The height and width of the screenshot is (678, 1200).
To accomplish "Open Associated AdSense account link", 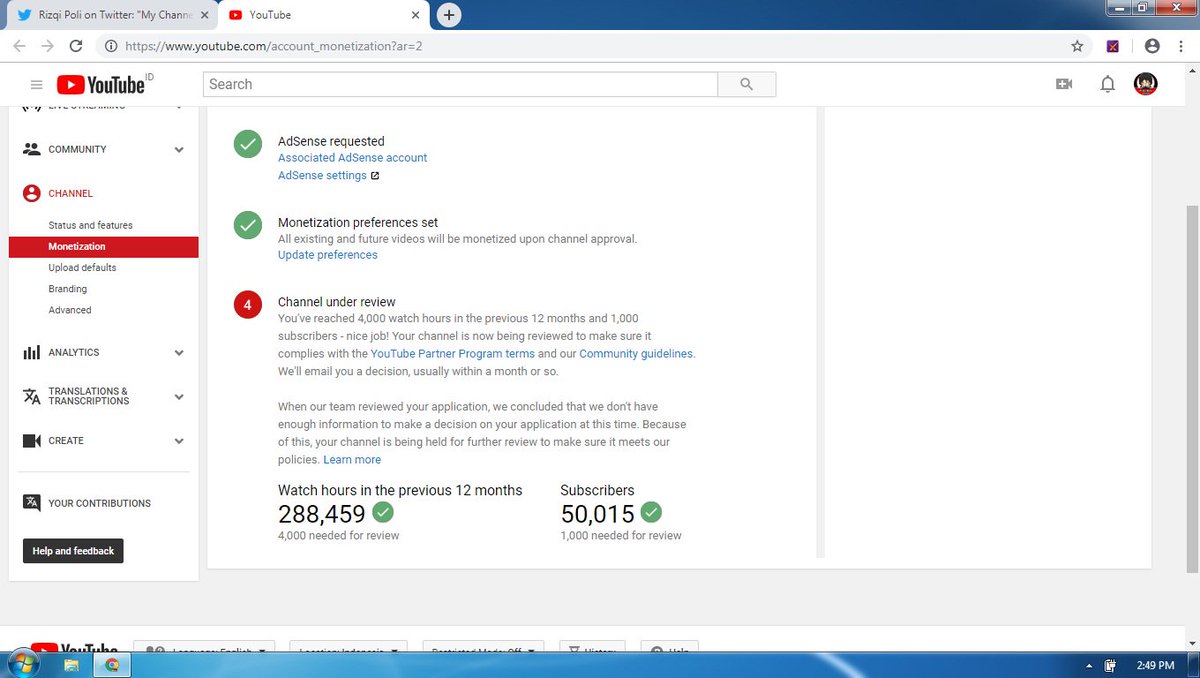I will [x=352, y=158].
